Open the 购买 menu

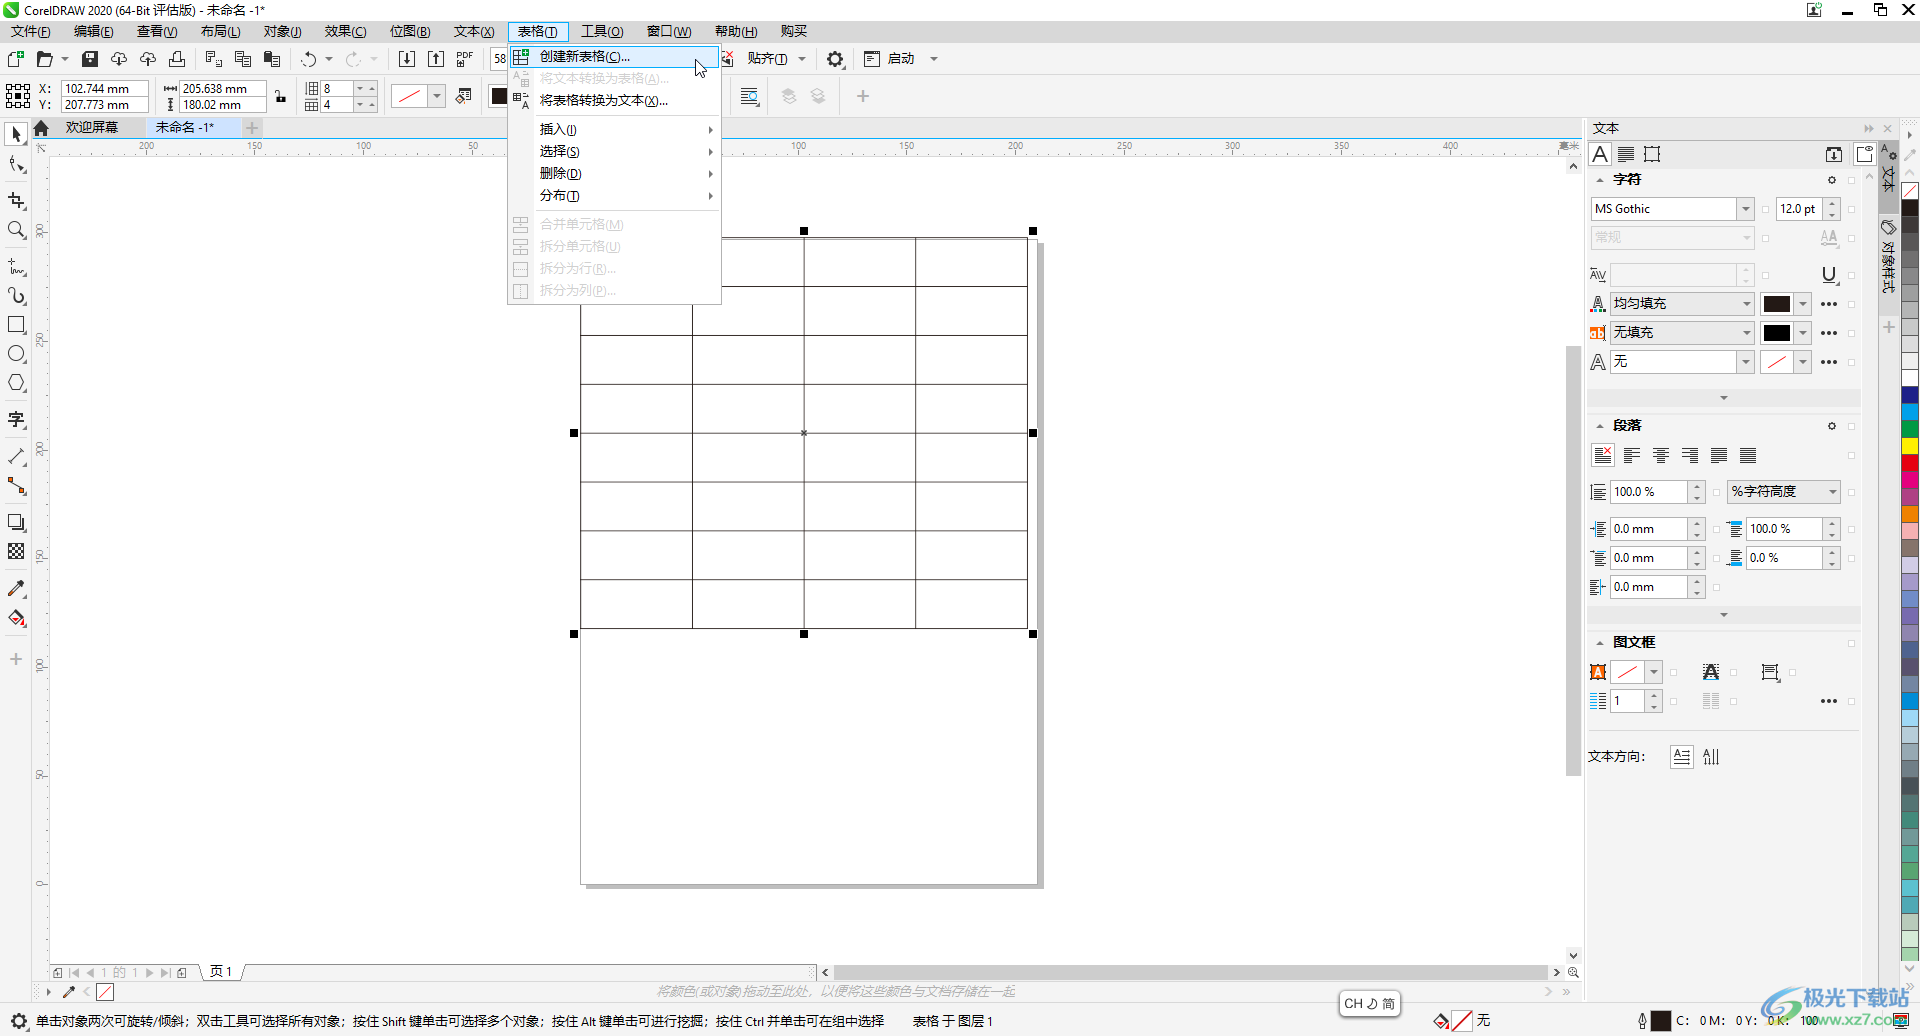[794, 32]
